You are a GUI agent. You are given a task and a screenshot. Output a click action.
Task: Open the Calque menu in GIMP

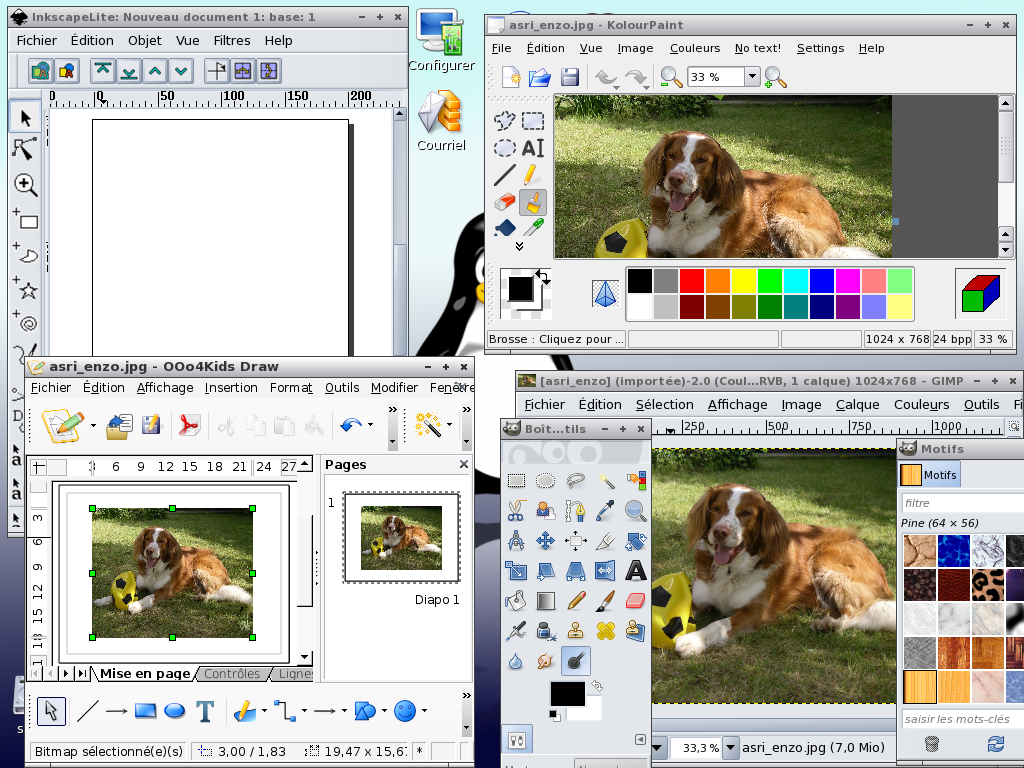[857, 405]
